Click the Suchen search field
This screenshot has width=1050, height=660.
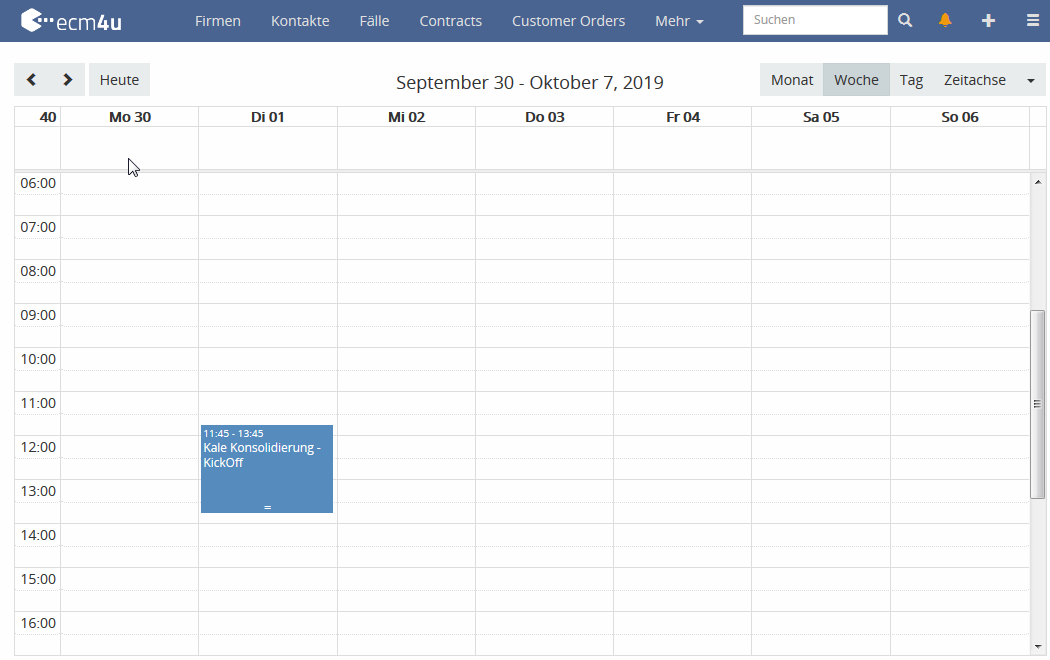tap(814, 20)
